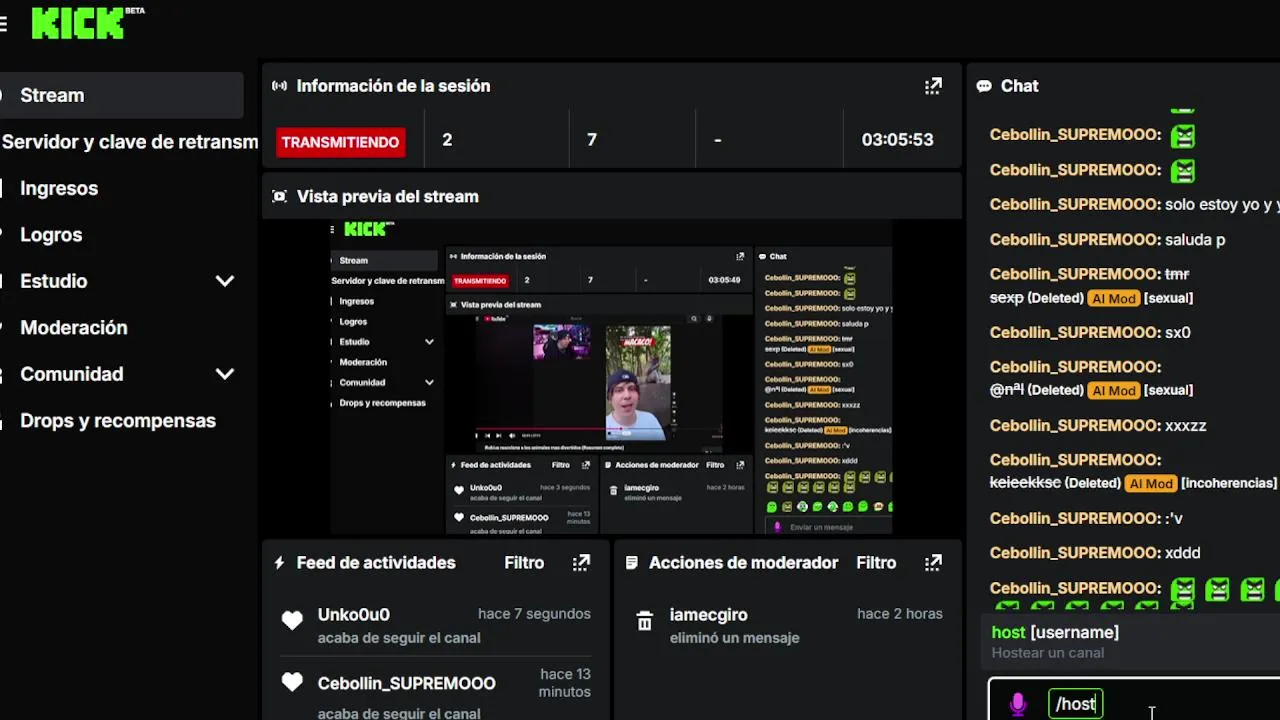This screenshot has height=720, width=1280.
Task: Click the heart icon next to Cebollin_SUPREMOOO follow
Action: point(292,682)
